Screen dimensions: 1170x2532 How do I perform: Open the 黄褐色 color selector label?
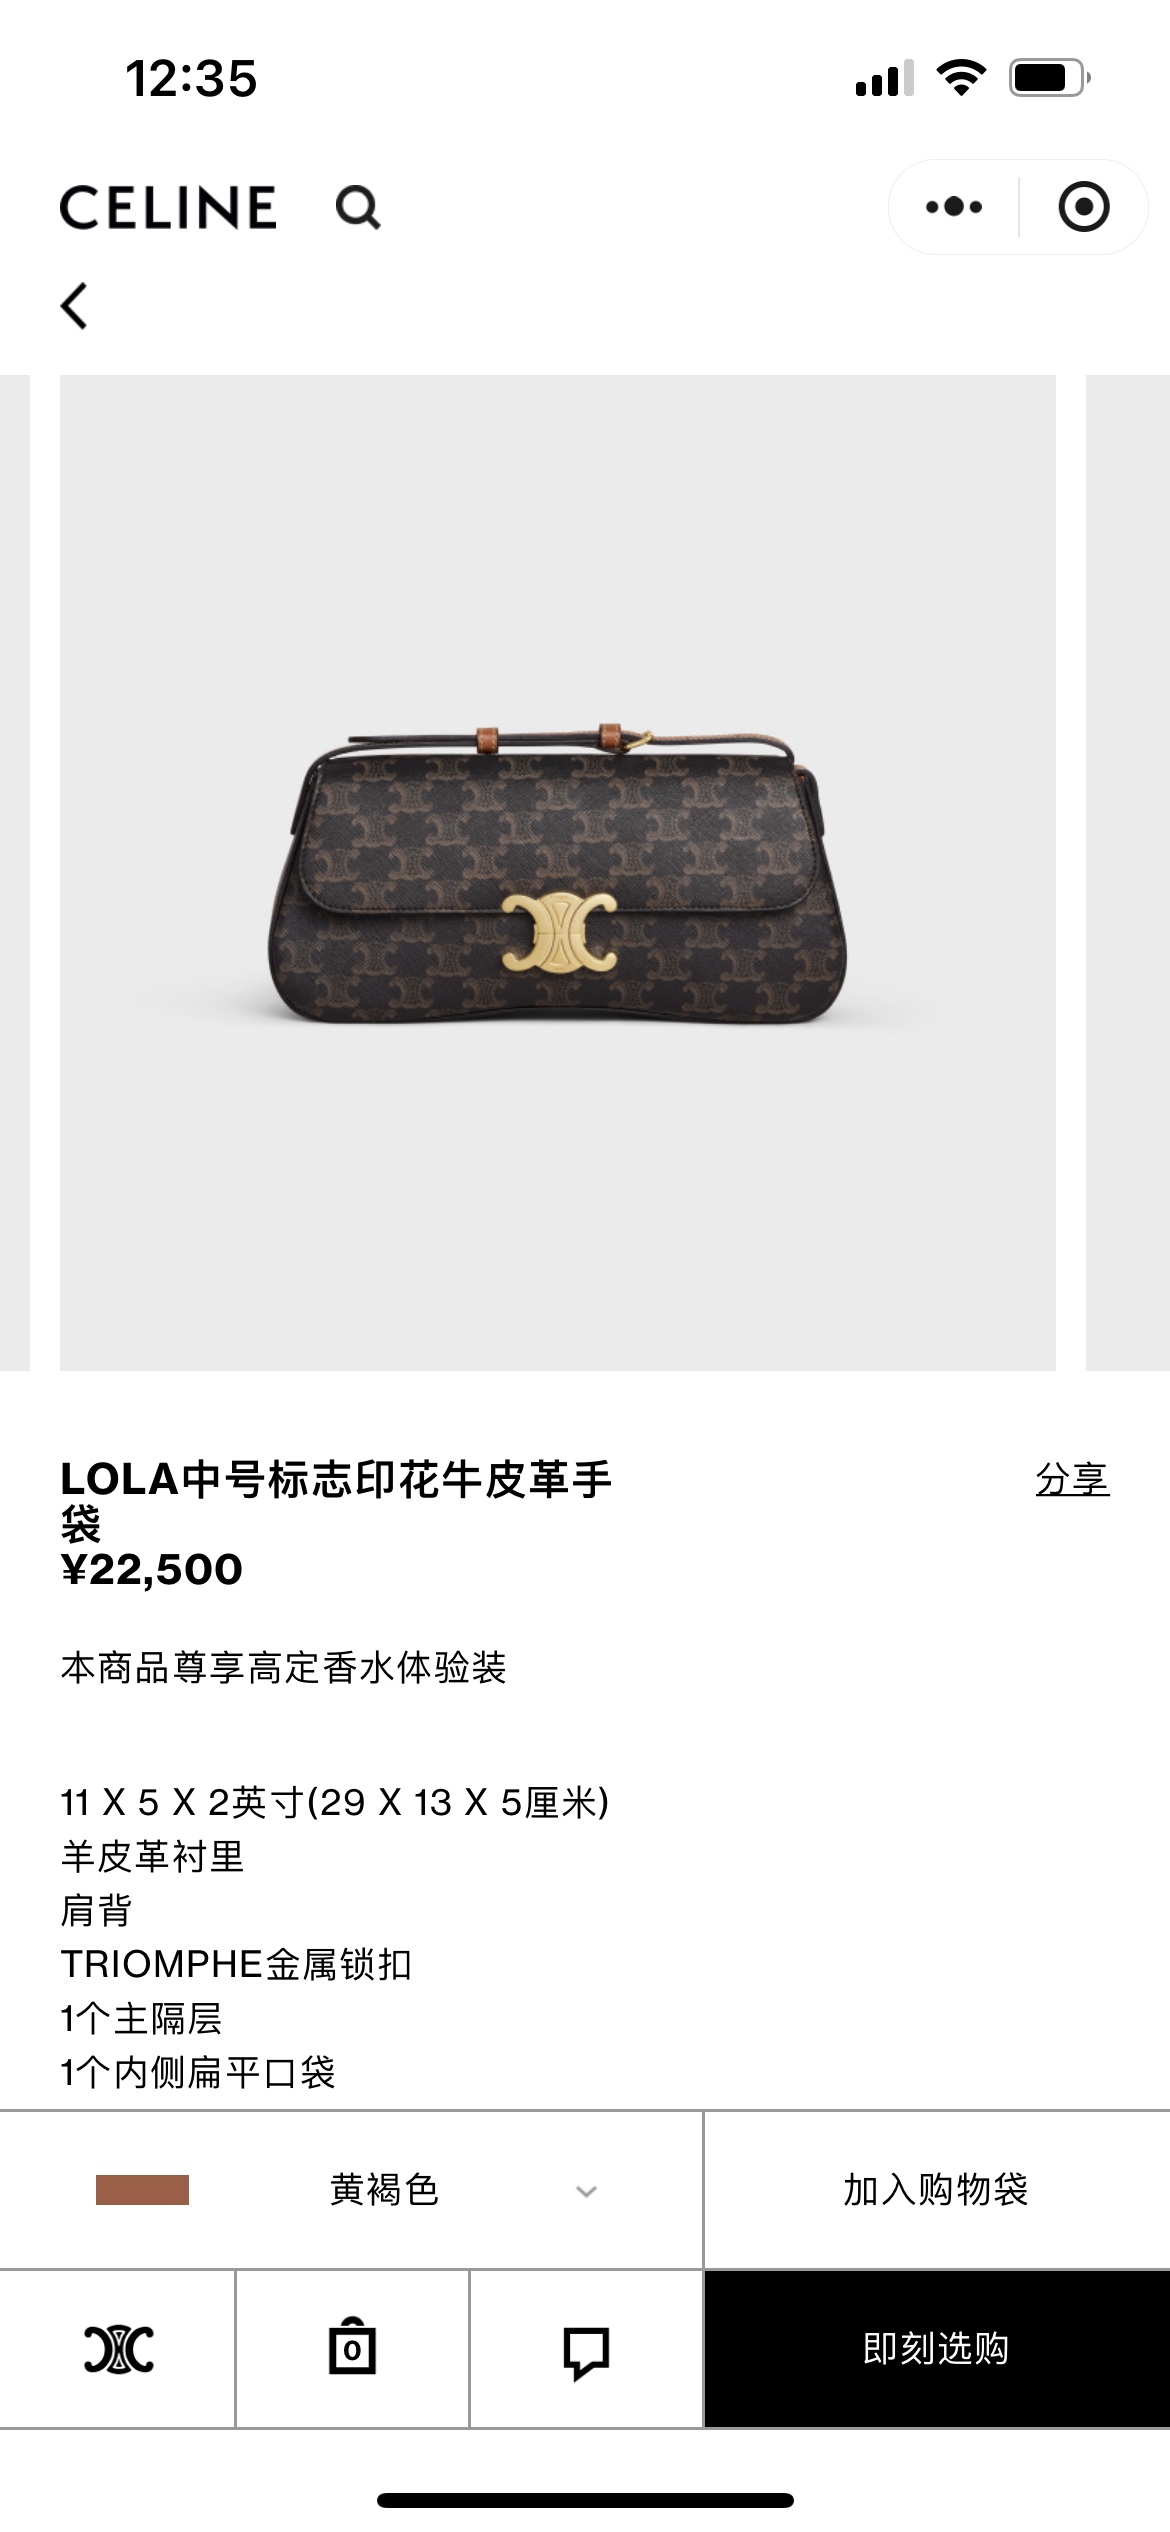pyautogui.click(x=385, y=2190)
